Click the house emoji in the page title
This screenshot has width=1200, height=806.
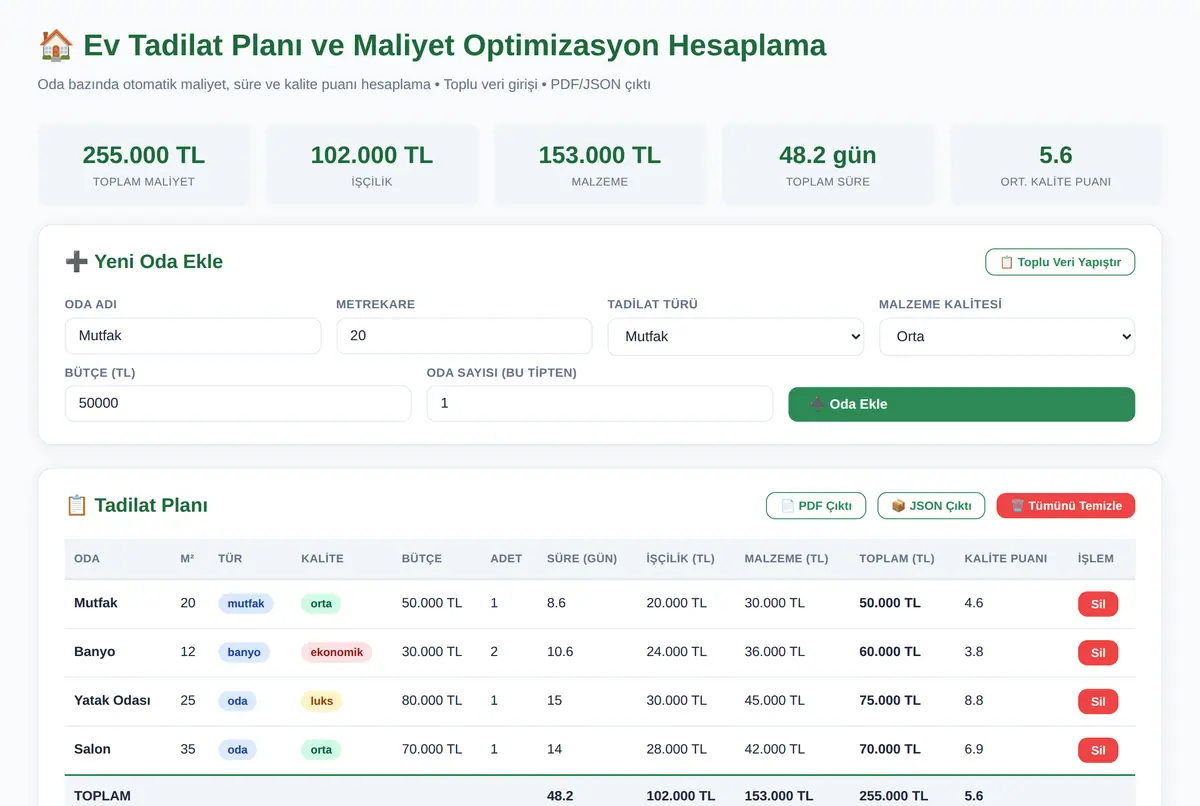[56, 45]
